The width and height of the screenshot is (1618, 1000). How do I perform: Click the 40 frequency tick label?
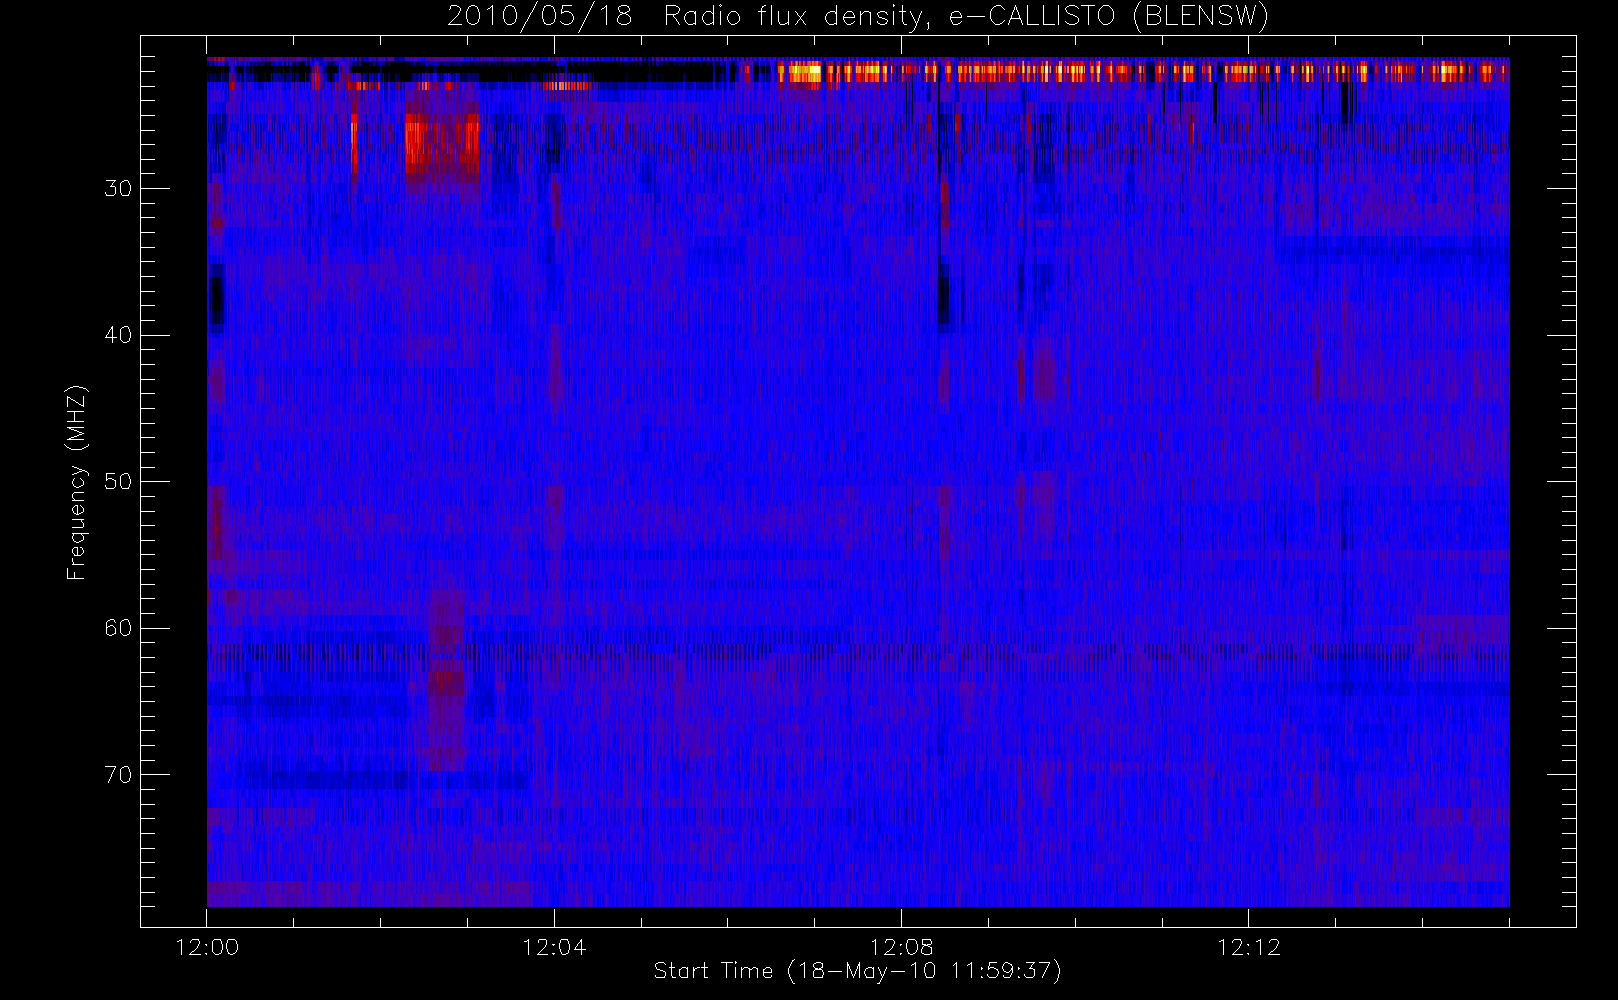click(118, 335)
